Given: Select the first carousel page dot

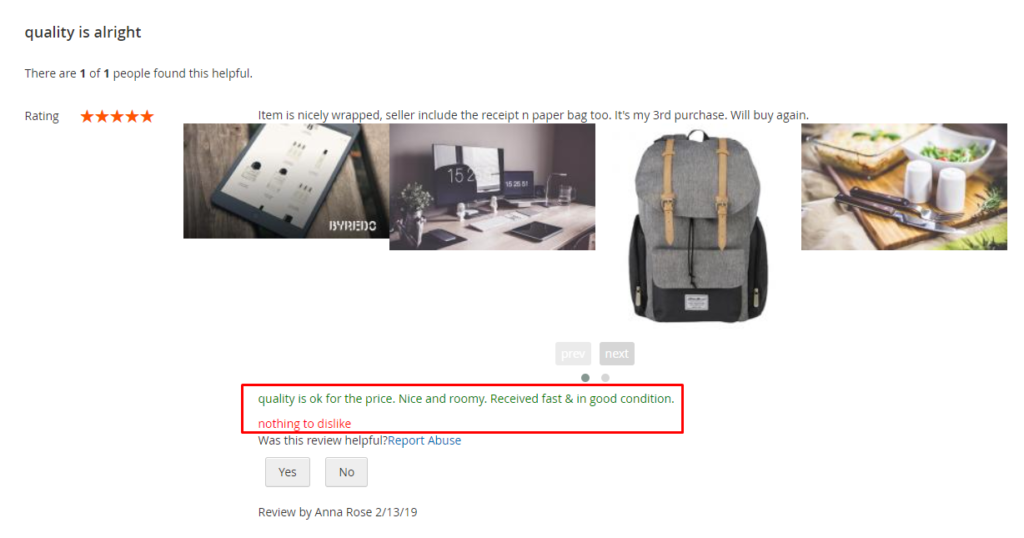Looking at the screenshot, I should click(585, 377).
